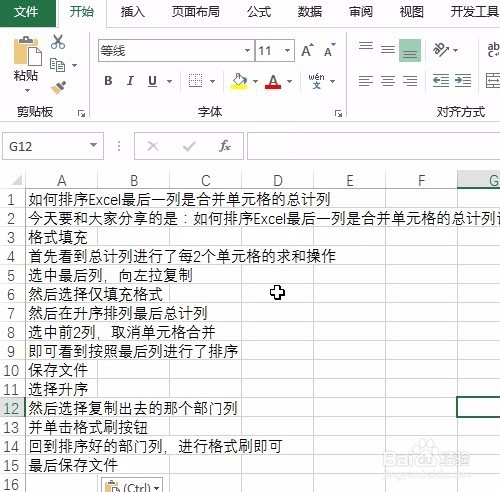Switch to the 页面布局 tab
The height and width of the screenshot is (492, 500).
pyautogui.click(x=196, y=12)
